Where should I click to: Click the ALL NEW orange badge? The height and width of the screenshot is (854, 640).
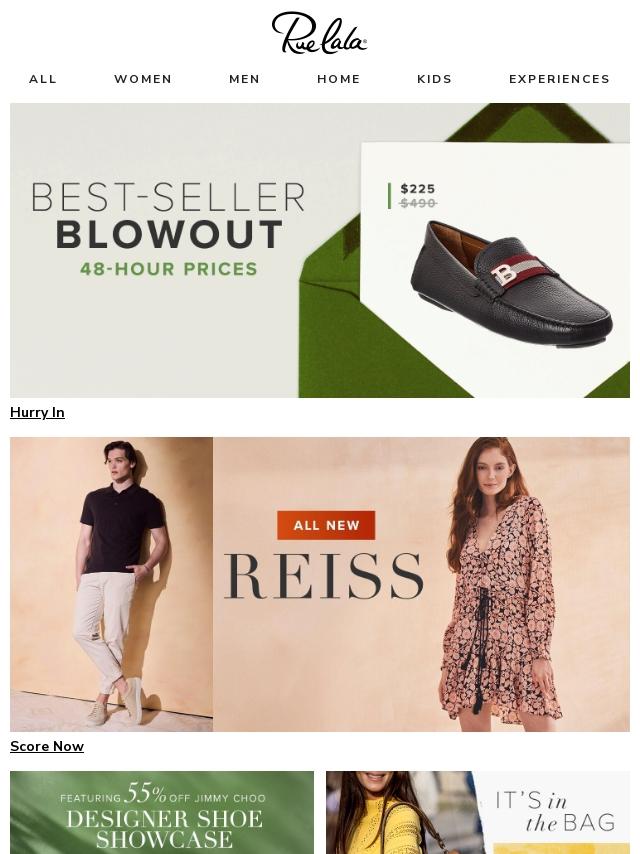pos(326,526)
